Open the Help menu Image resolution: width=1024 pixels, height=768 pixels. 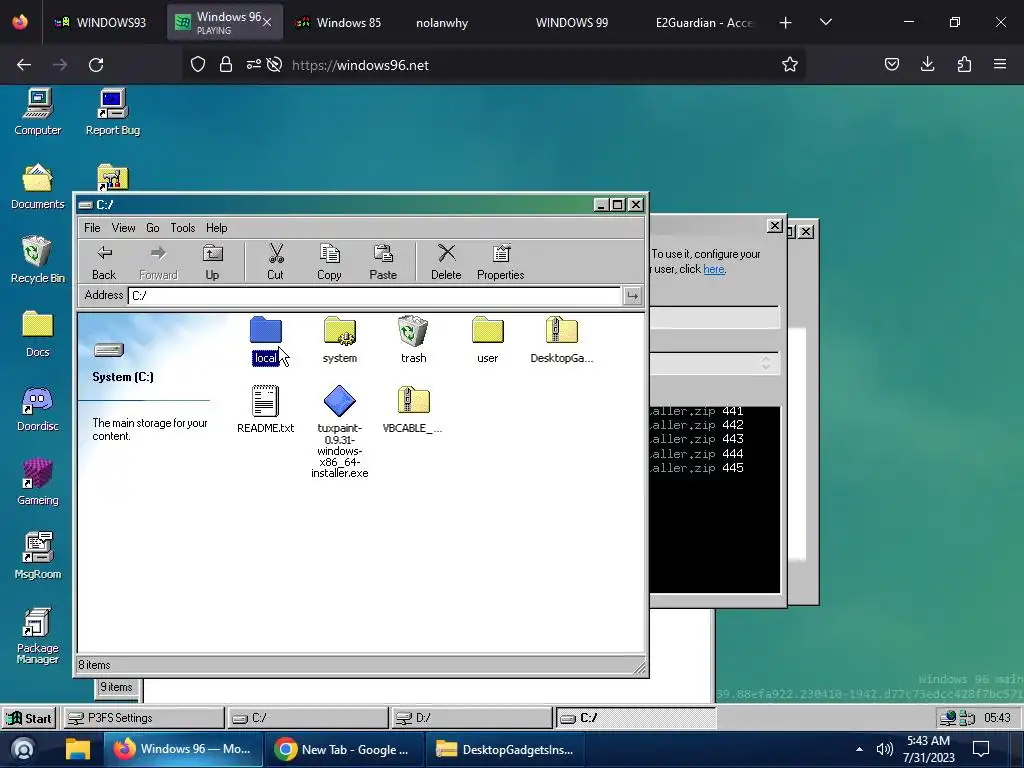[x=217, y=228]
